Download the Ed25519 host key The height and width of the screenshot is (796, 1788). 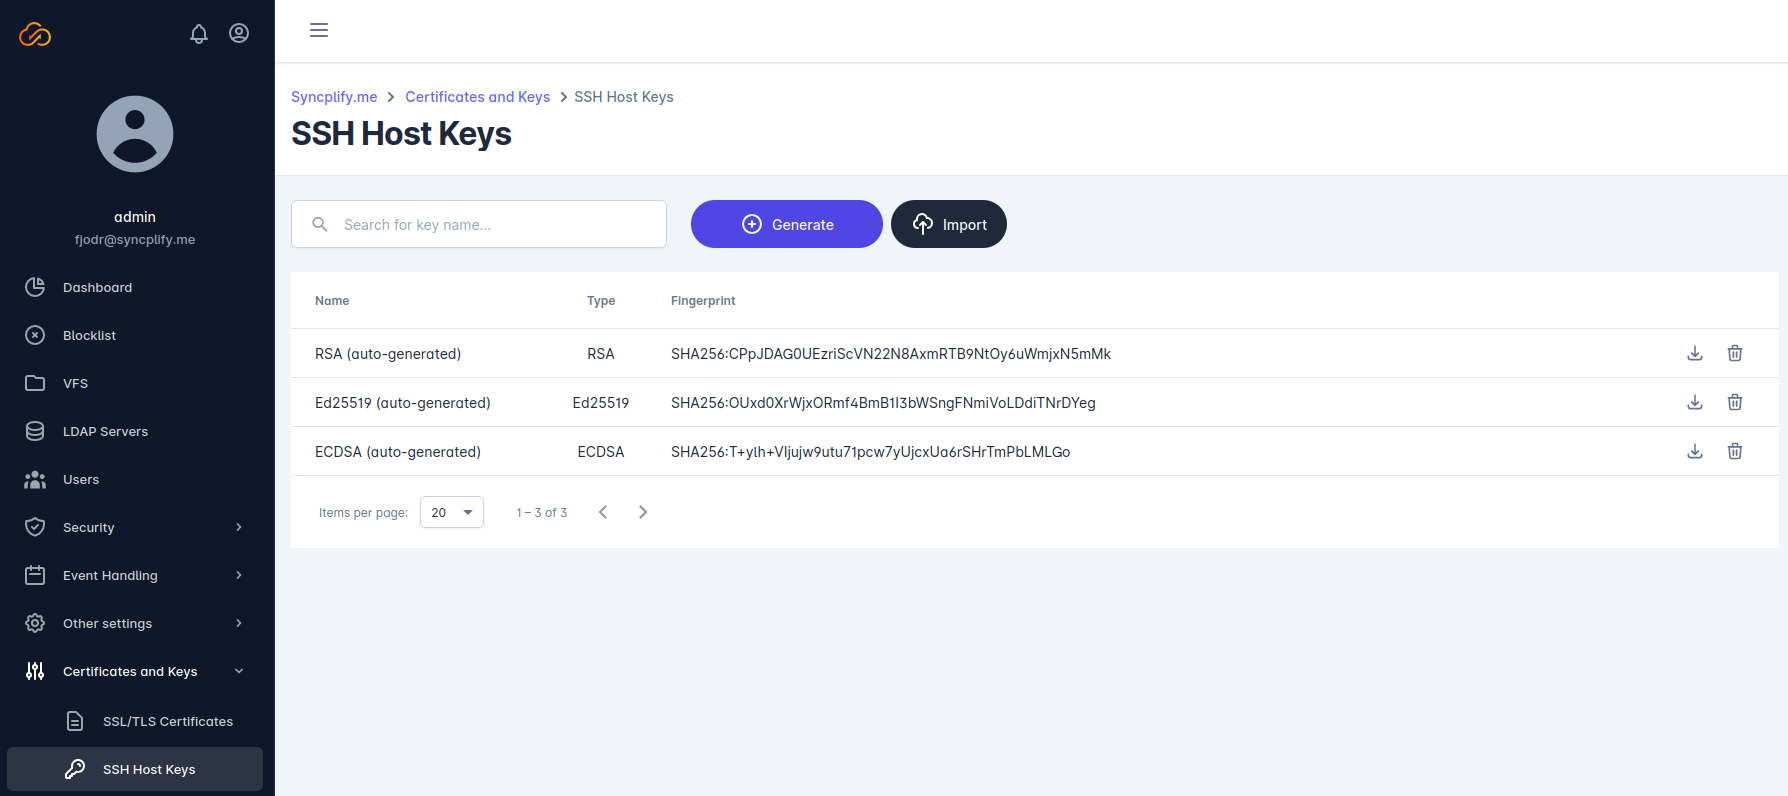click(x=1695, y=402)
